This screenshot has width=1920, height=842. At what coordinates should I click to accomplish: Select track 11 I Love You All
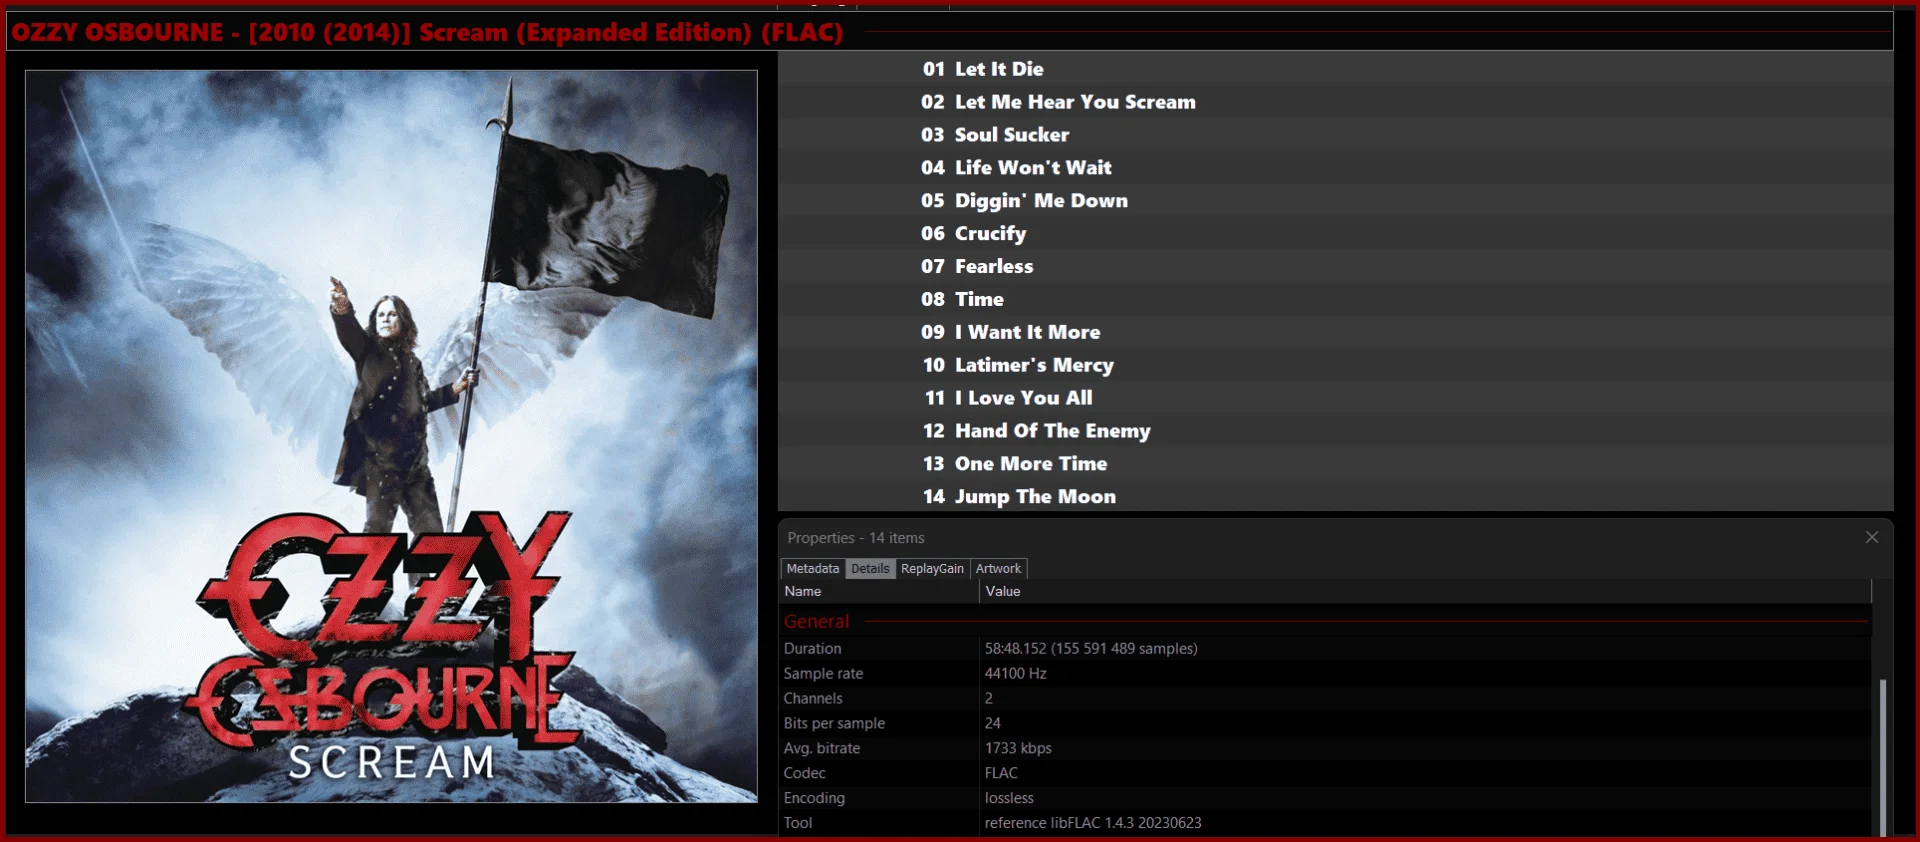1336,398
